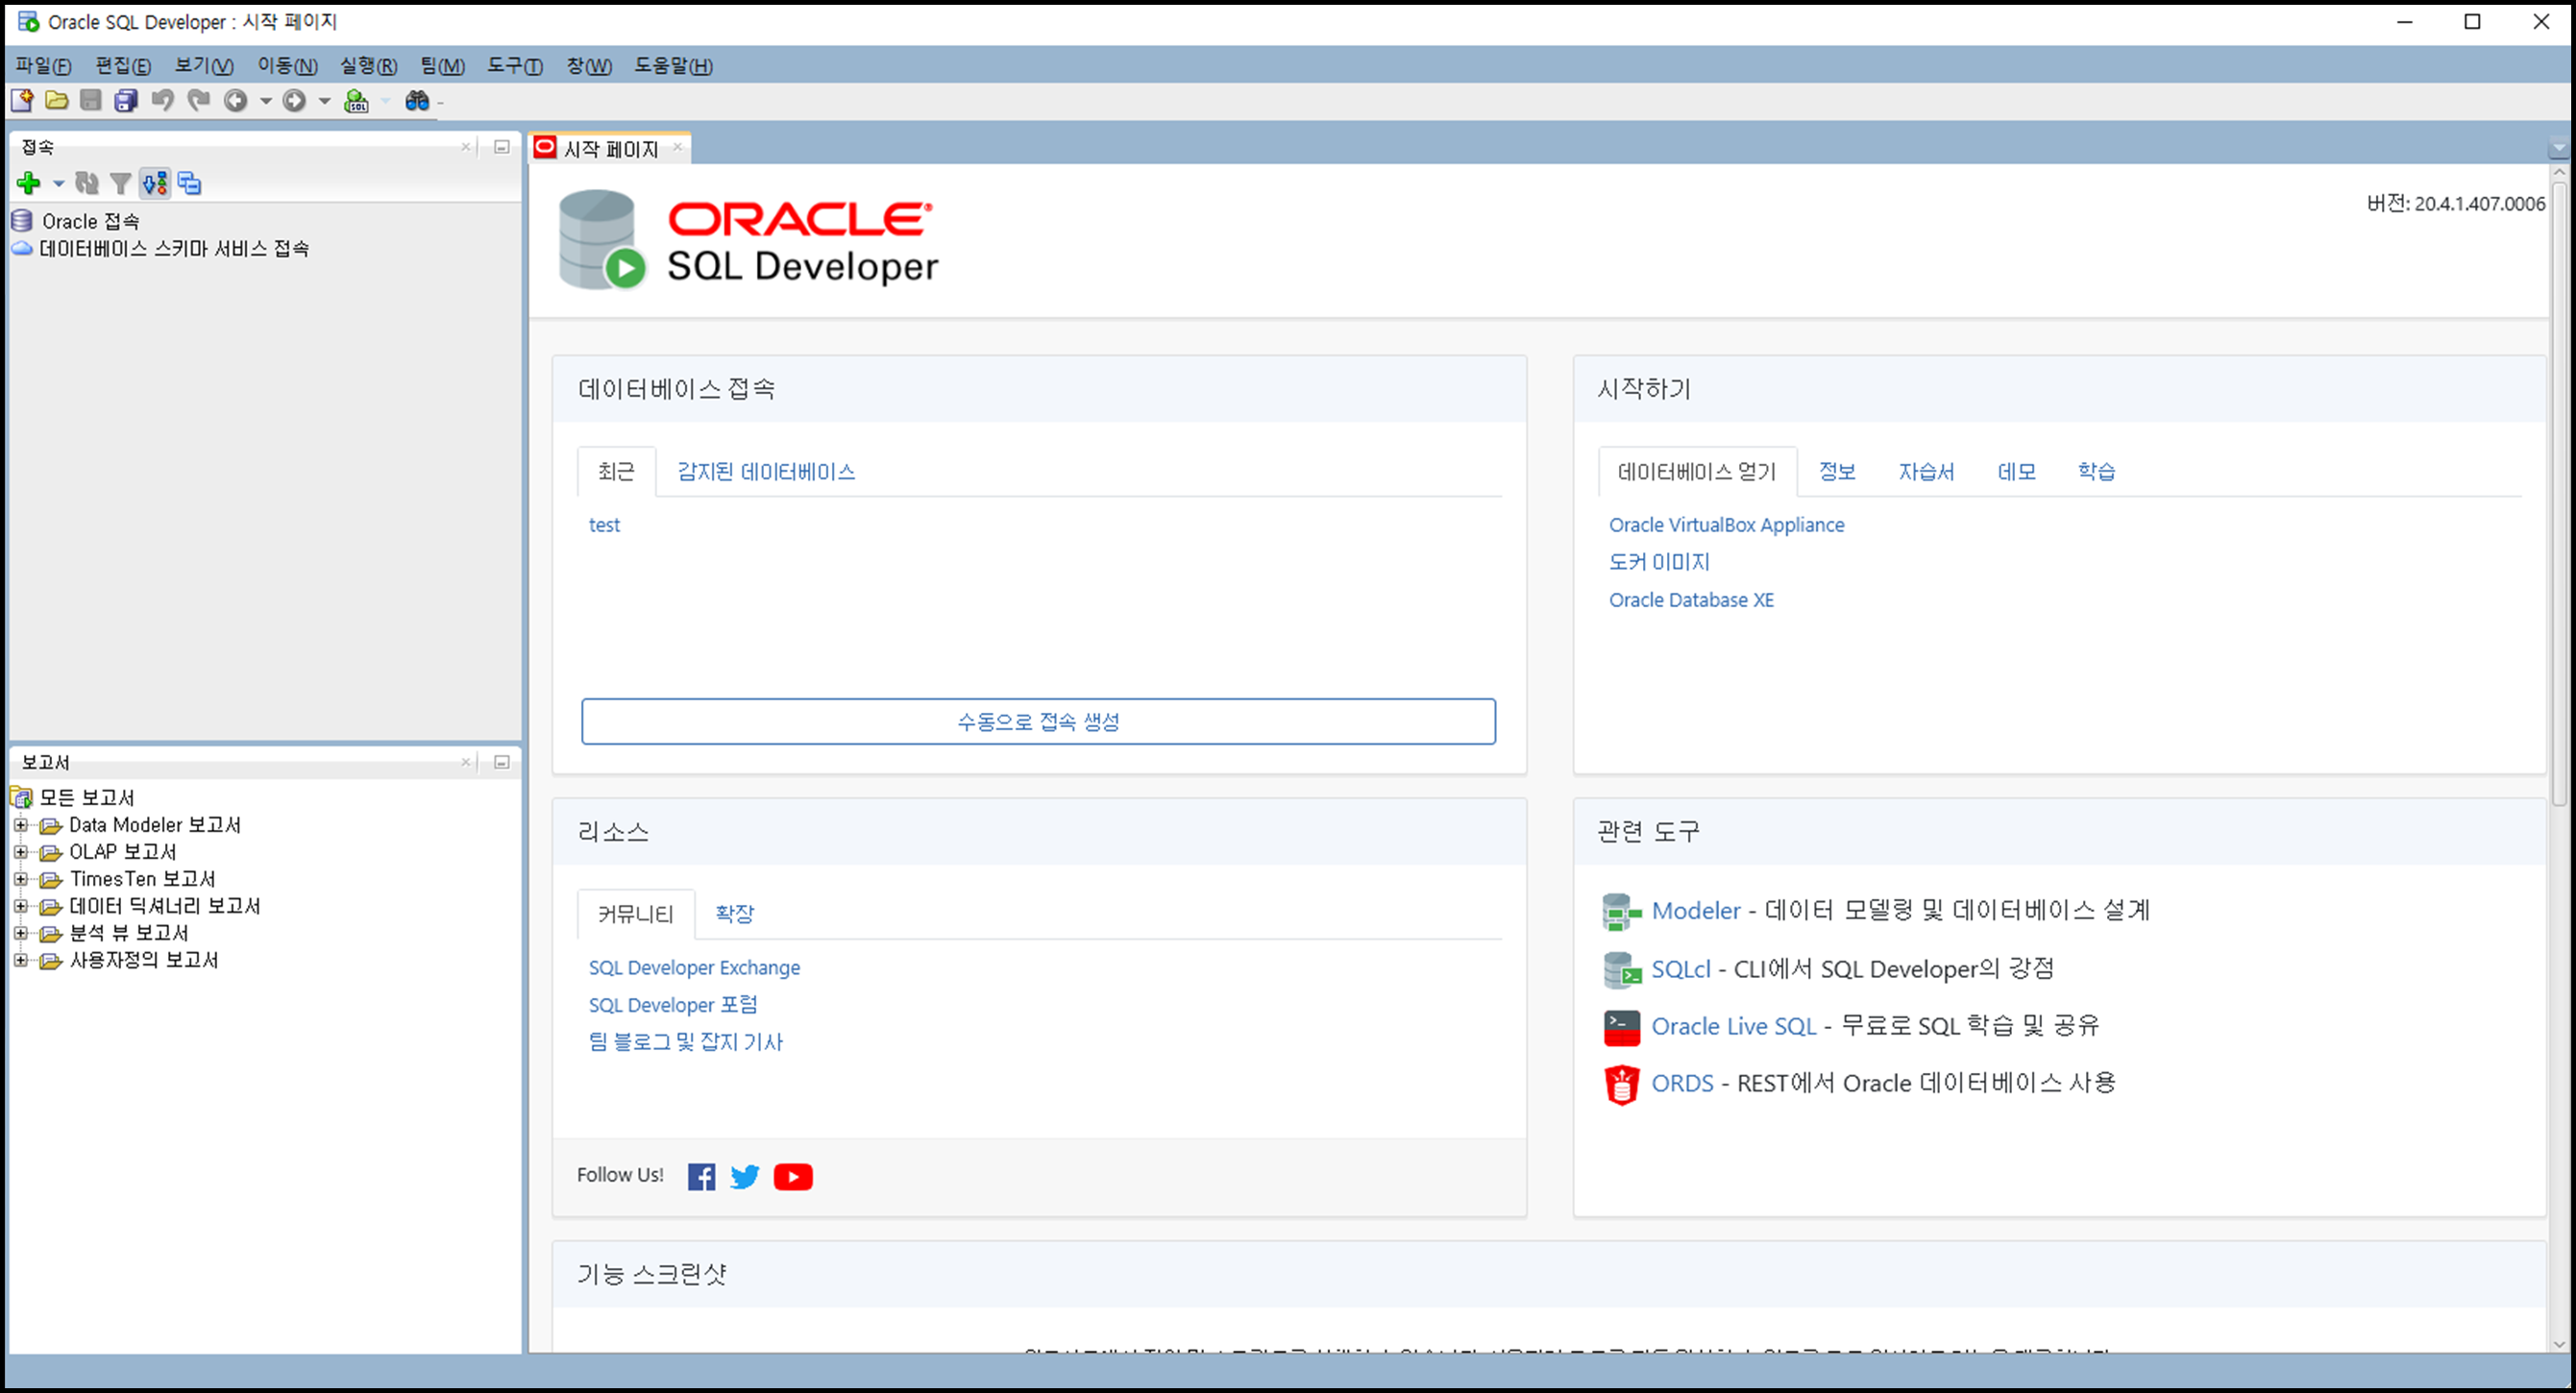Minimize the 보고서 reports panel
Screen dimensions: 2576x1393
[x=502, y=762]
